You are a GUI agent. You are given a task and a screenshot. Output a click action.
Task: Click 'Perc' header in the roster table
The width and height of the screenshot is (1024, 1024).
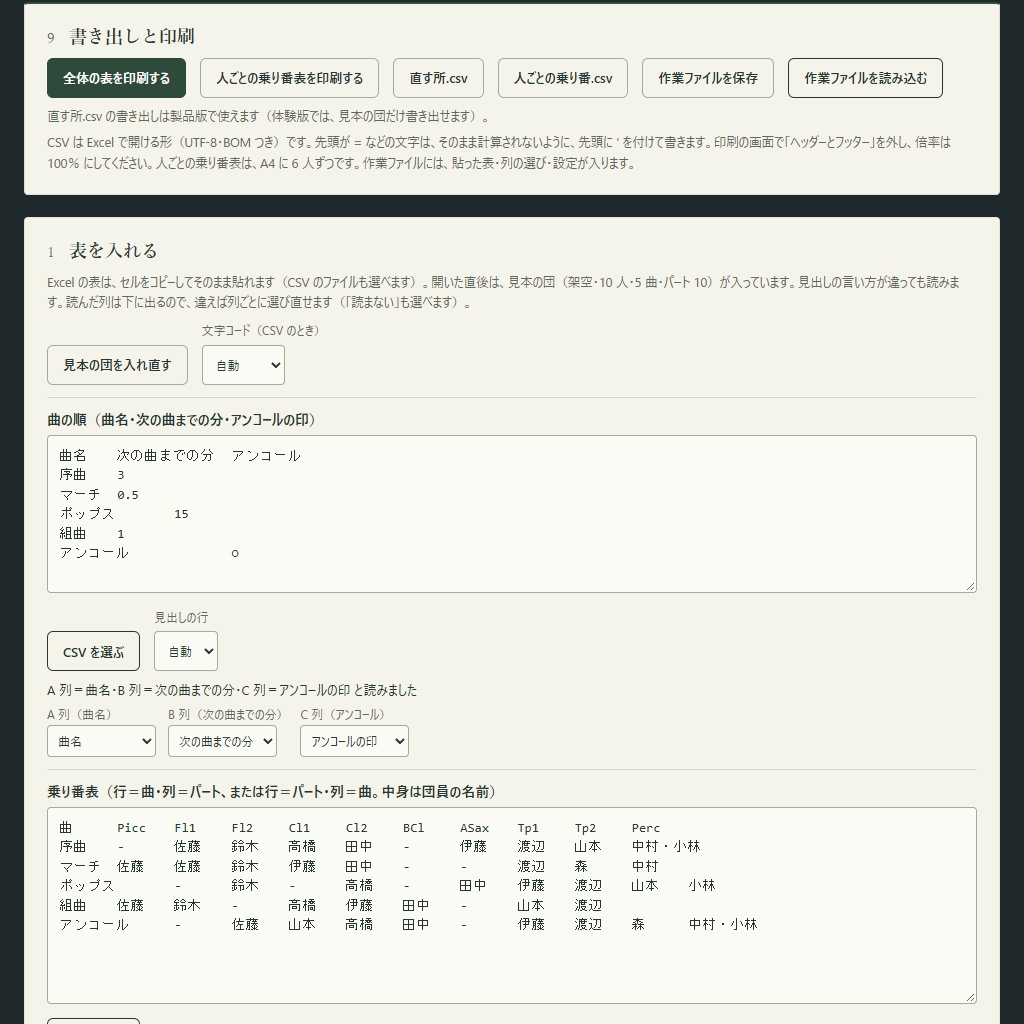point(646,828)
